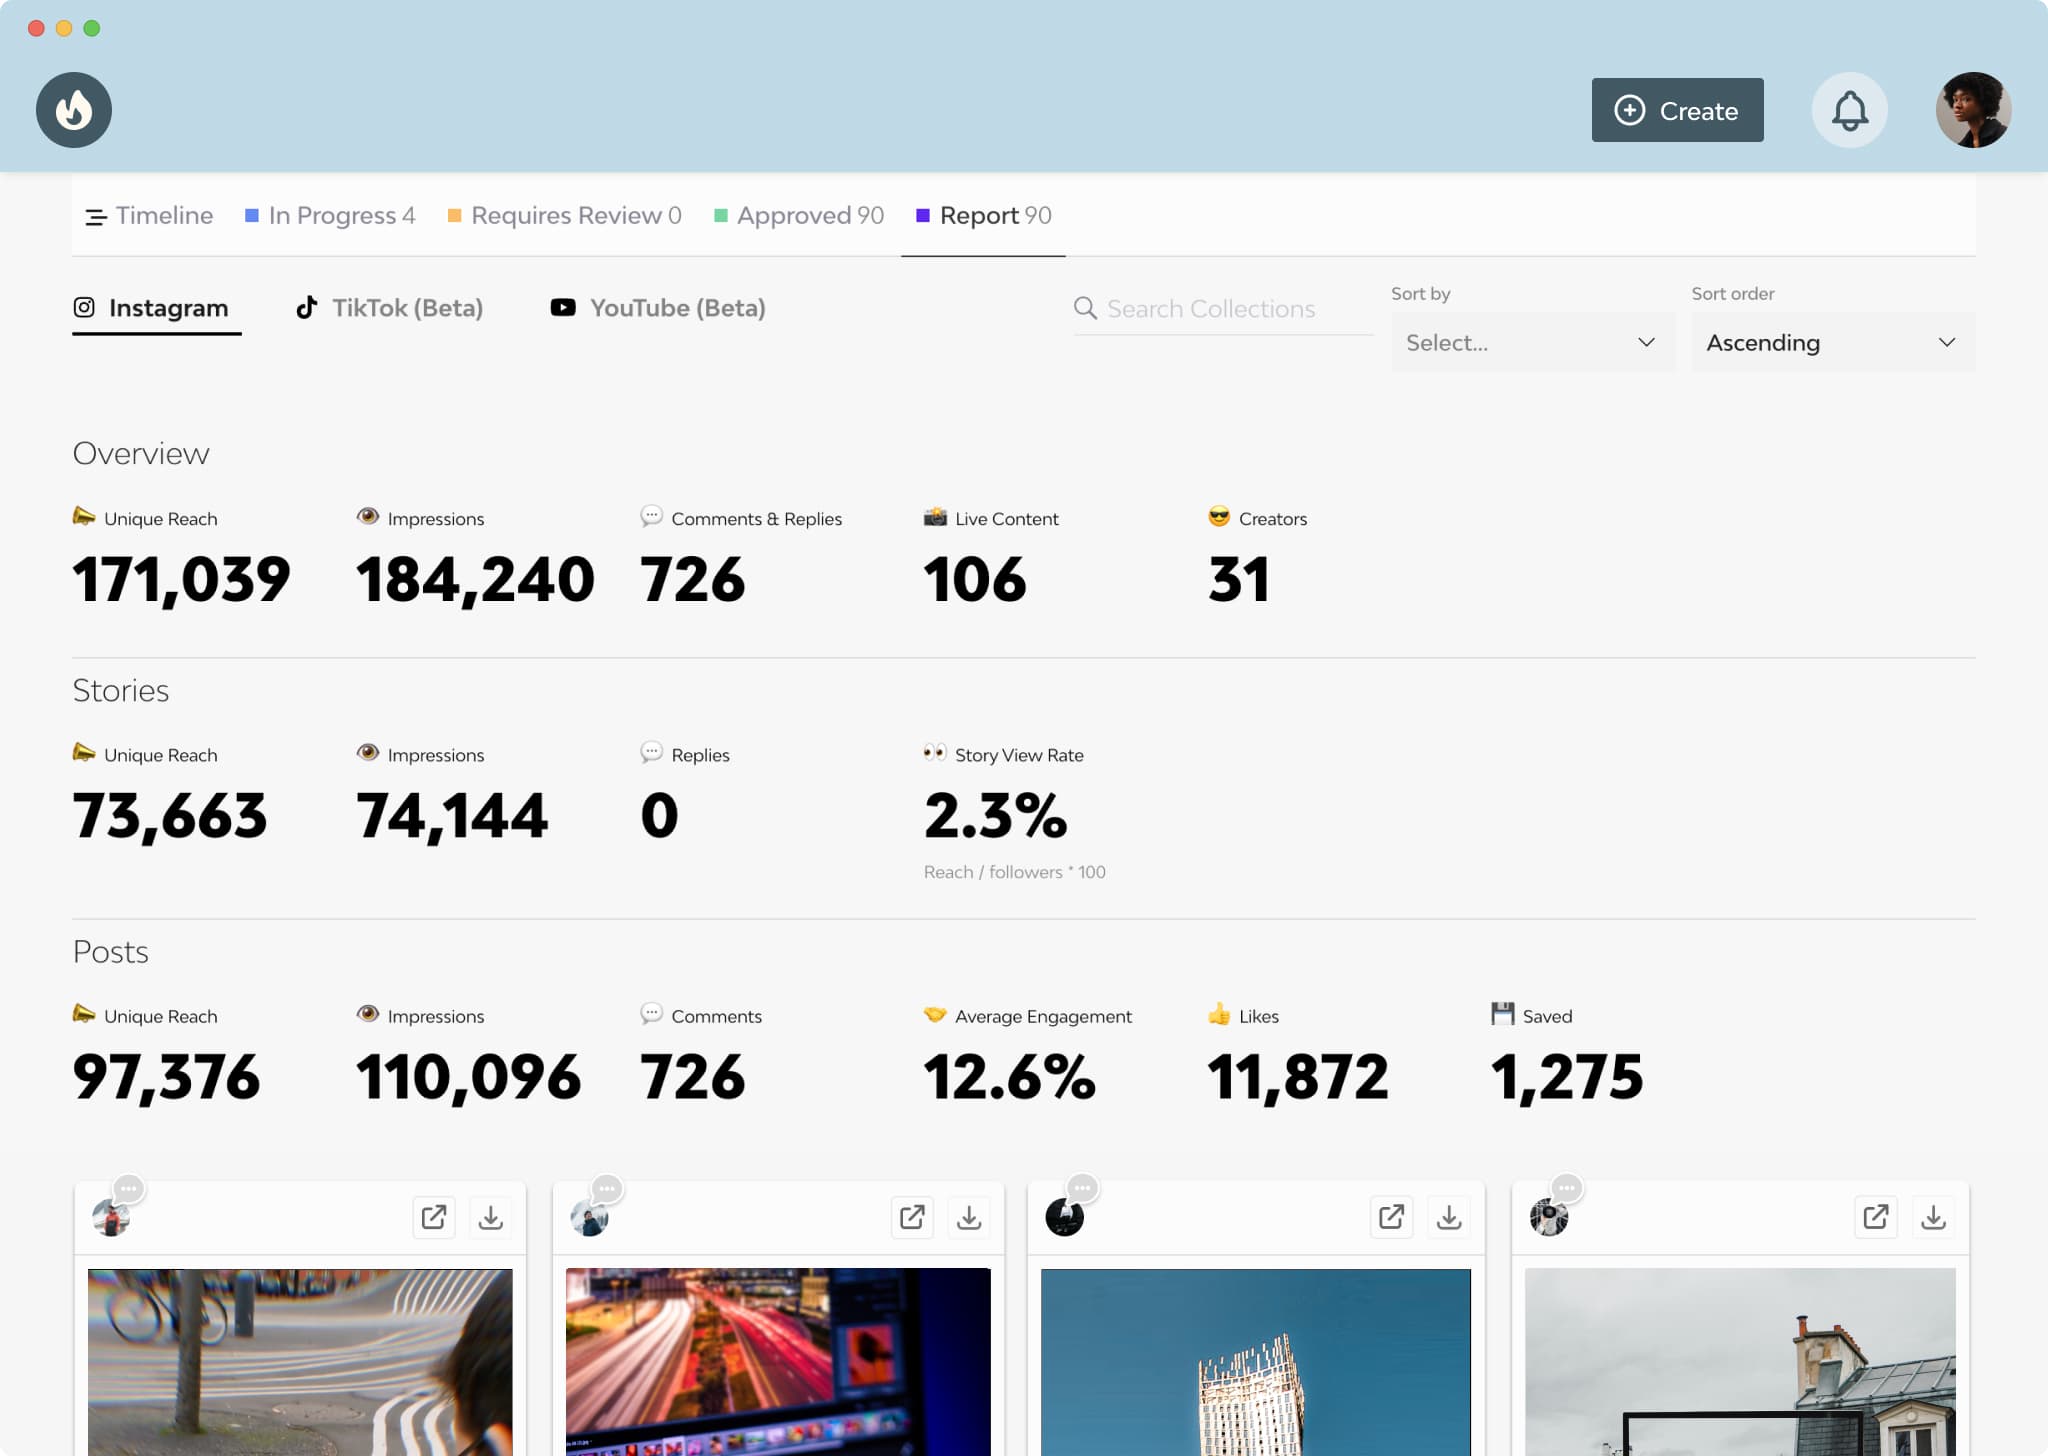Click the Instagram camera icon
Viewport: 2048px width, 1456px height.
tap(84, 307)
